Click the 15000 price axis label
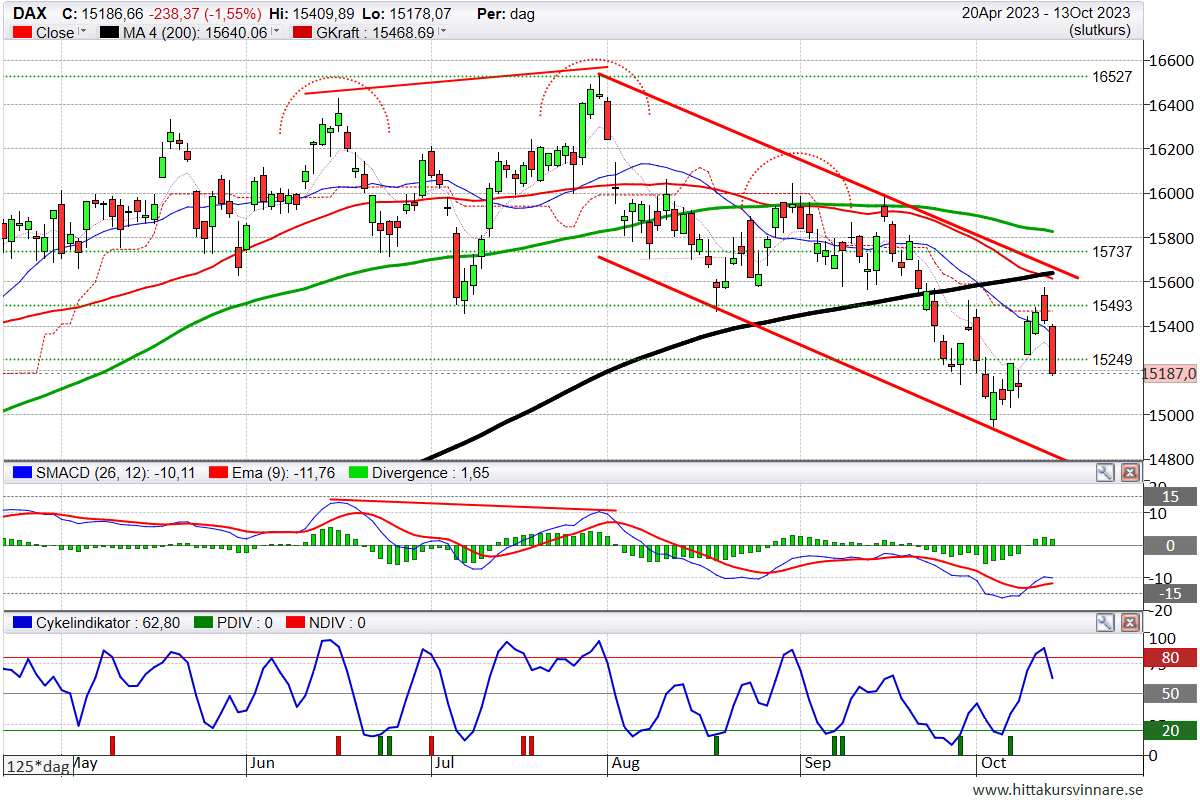The width and height of the screenshot is (1200, 800). [x=1172, y=415]
